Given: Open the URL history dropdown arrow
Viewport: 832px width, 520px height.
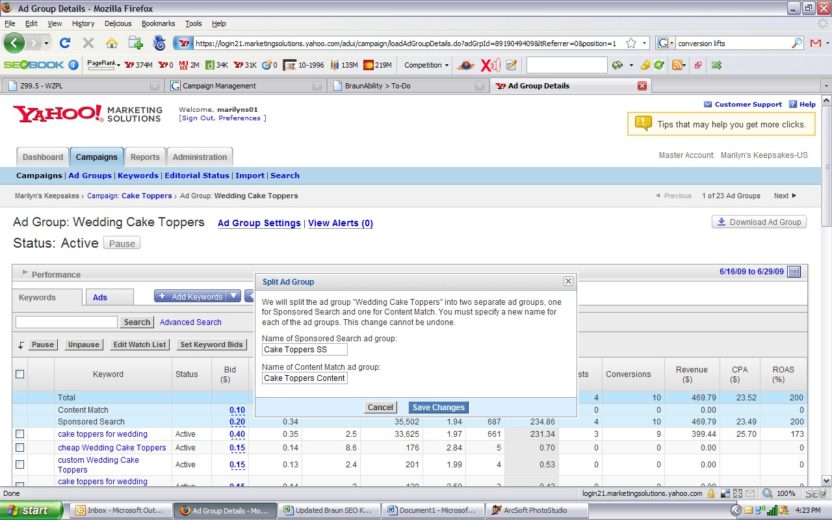Looking at the screenshot, I should point(645,43).
